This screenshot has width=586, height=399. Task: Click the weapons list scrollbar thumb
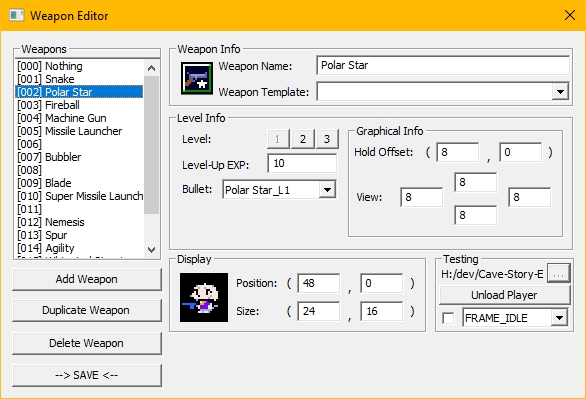151,145
